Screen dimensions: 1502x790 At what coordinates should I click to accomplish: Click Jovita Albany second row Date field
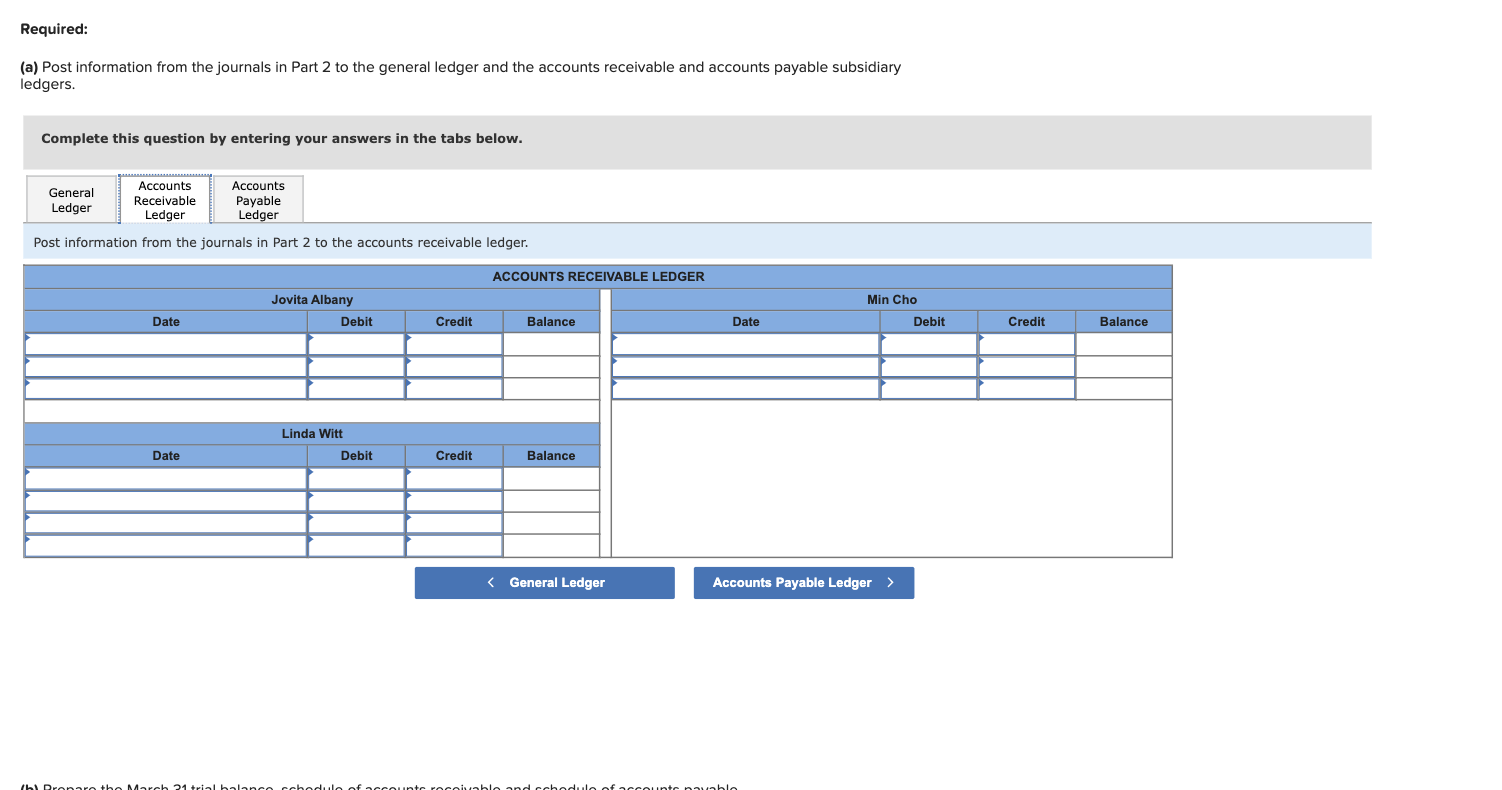pyautogui.click(x=166, y=366)
